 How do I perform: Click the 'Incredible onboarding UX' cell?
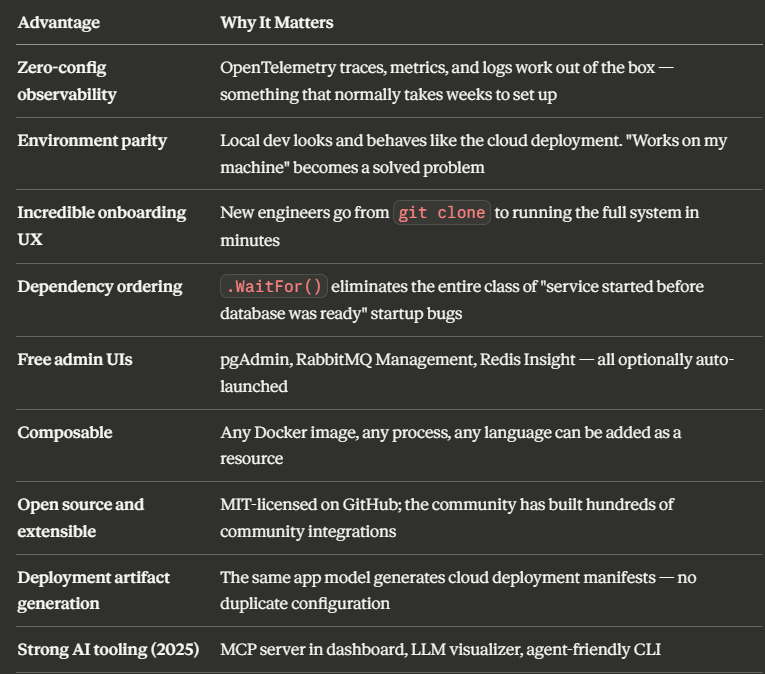(101, 226)
